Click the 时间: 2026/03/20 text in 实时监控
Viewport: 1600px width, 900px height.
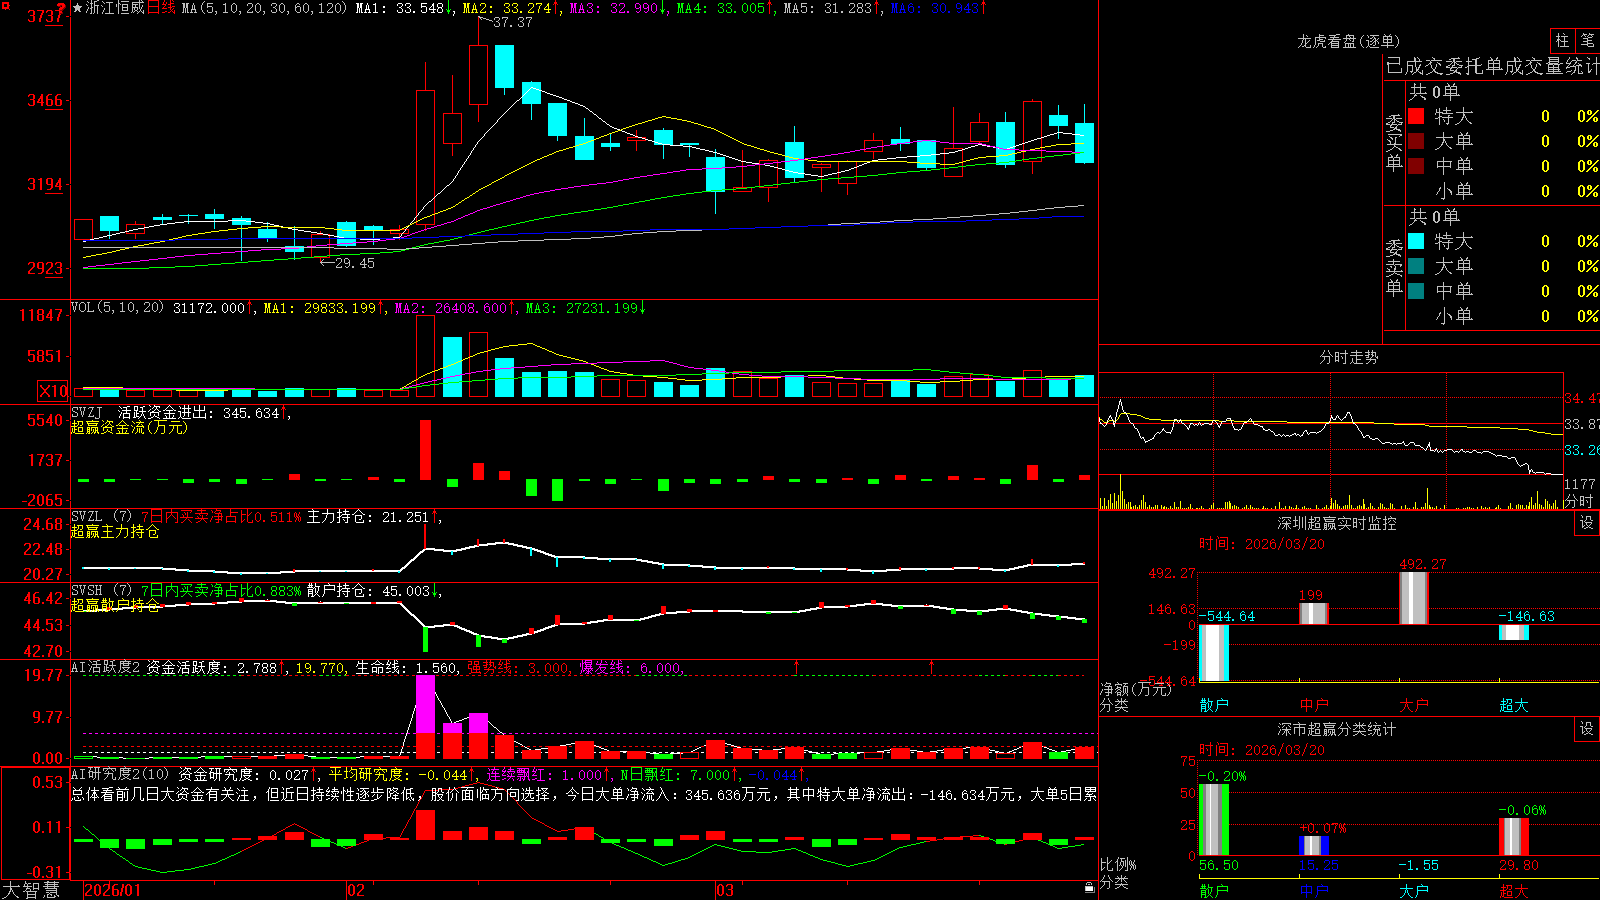(x=1262, y=544)
